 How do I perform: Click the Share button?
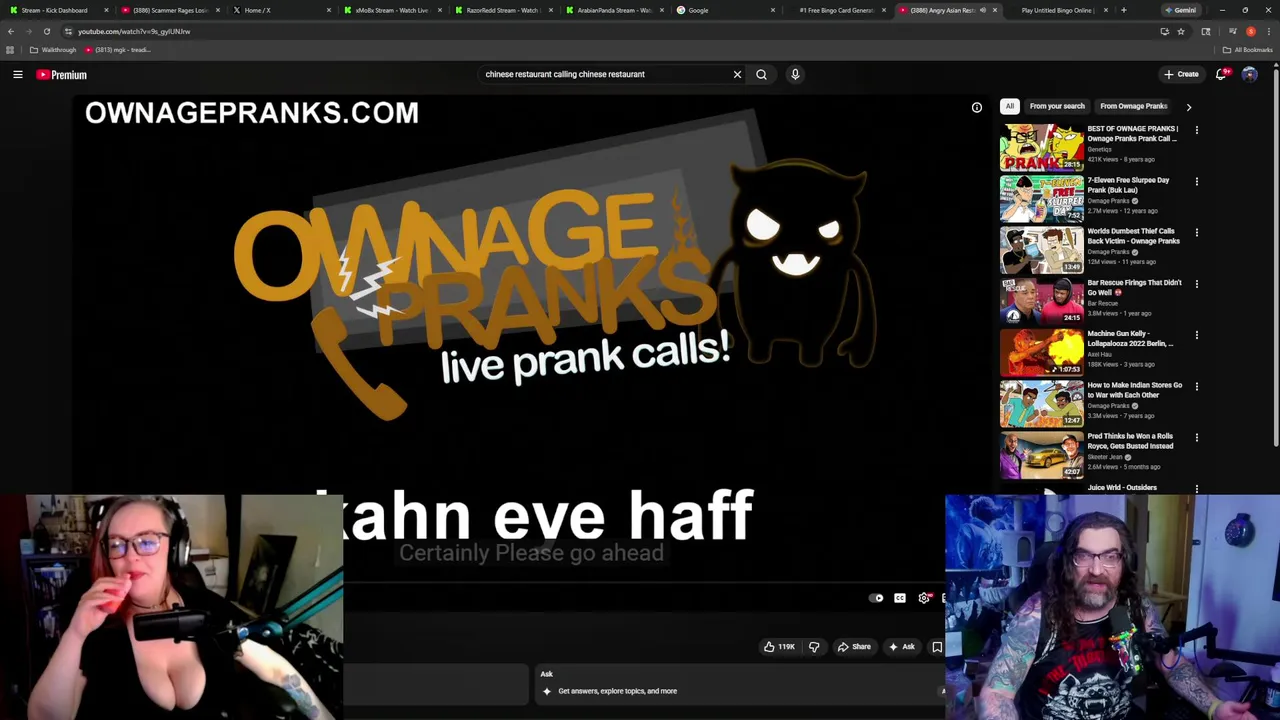[854, 647]
